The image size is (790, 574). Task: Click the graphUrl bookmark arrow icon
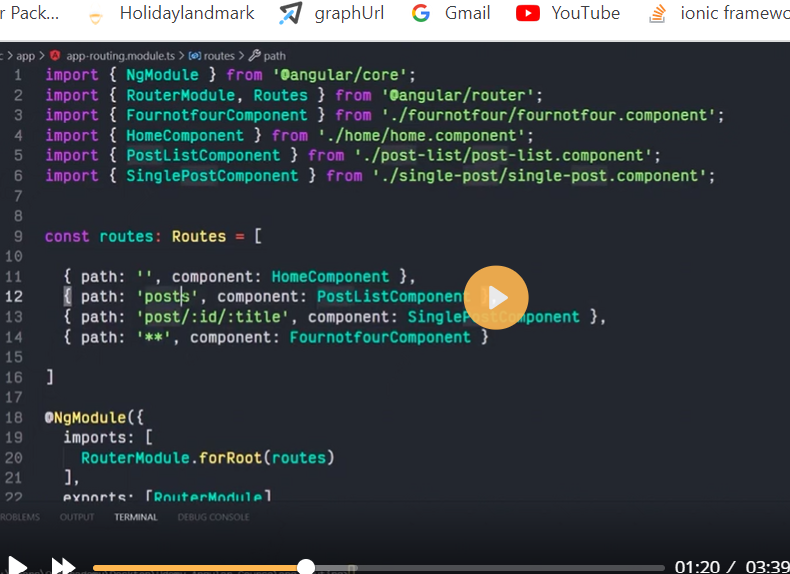click(x=290, y=14)
